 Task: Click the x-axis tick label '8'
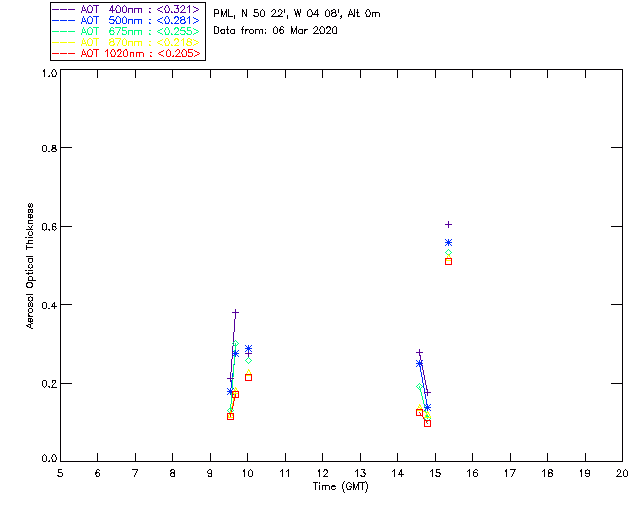173,473
